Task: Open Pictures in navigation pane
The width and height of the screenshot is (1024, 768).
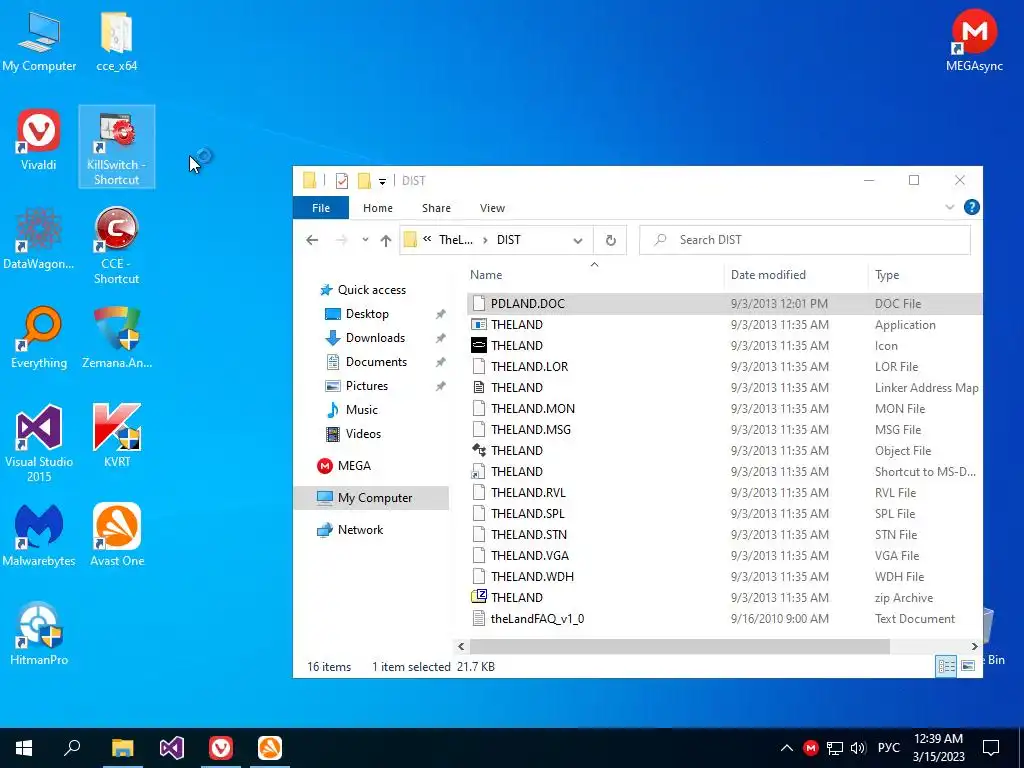Action: point(357,386)
